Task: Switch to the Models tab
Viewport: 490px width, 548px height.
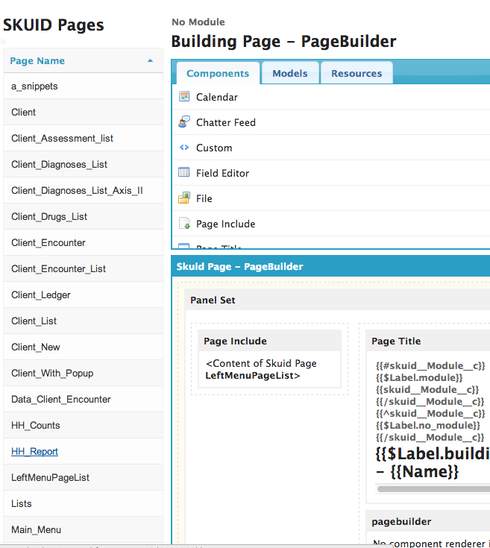Action: click(290, 73)
